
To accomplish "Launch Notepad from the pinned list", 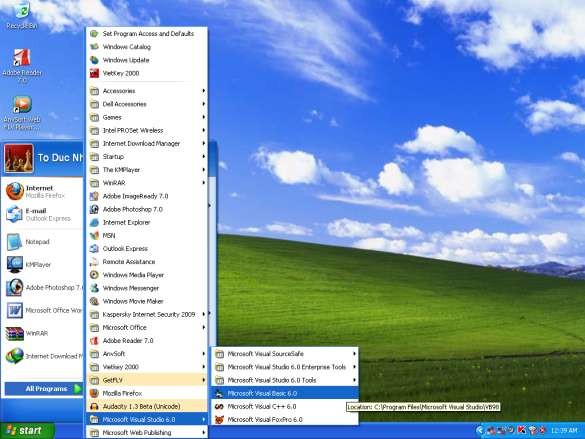I will click(28, 242).
